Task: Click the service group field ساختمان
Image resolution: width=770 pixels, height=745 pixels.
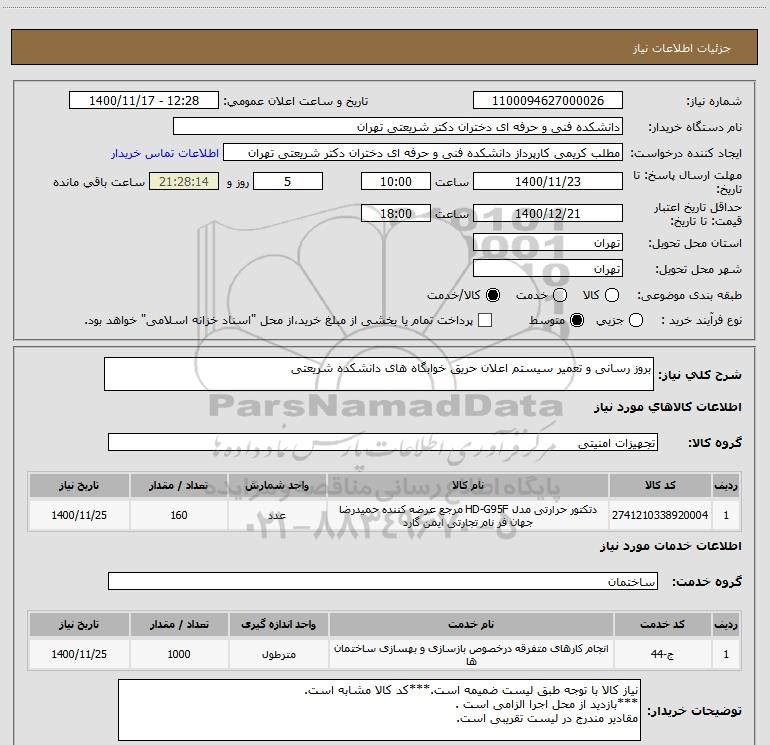Action: tap(383, 581)
